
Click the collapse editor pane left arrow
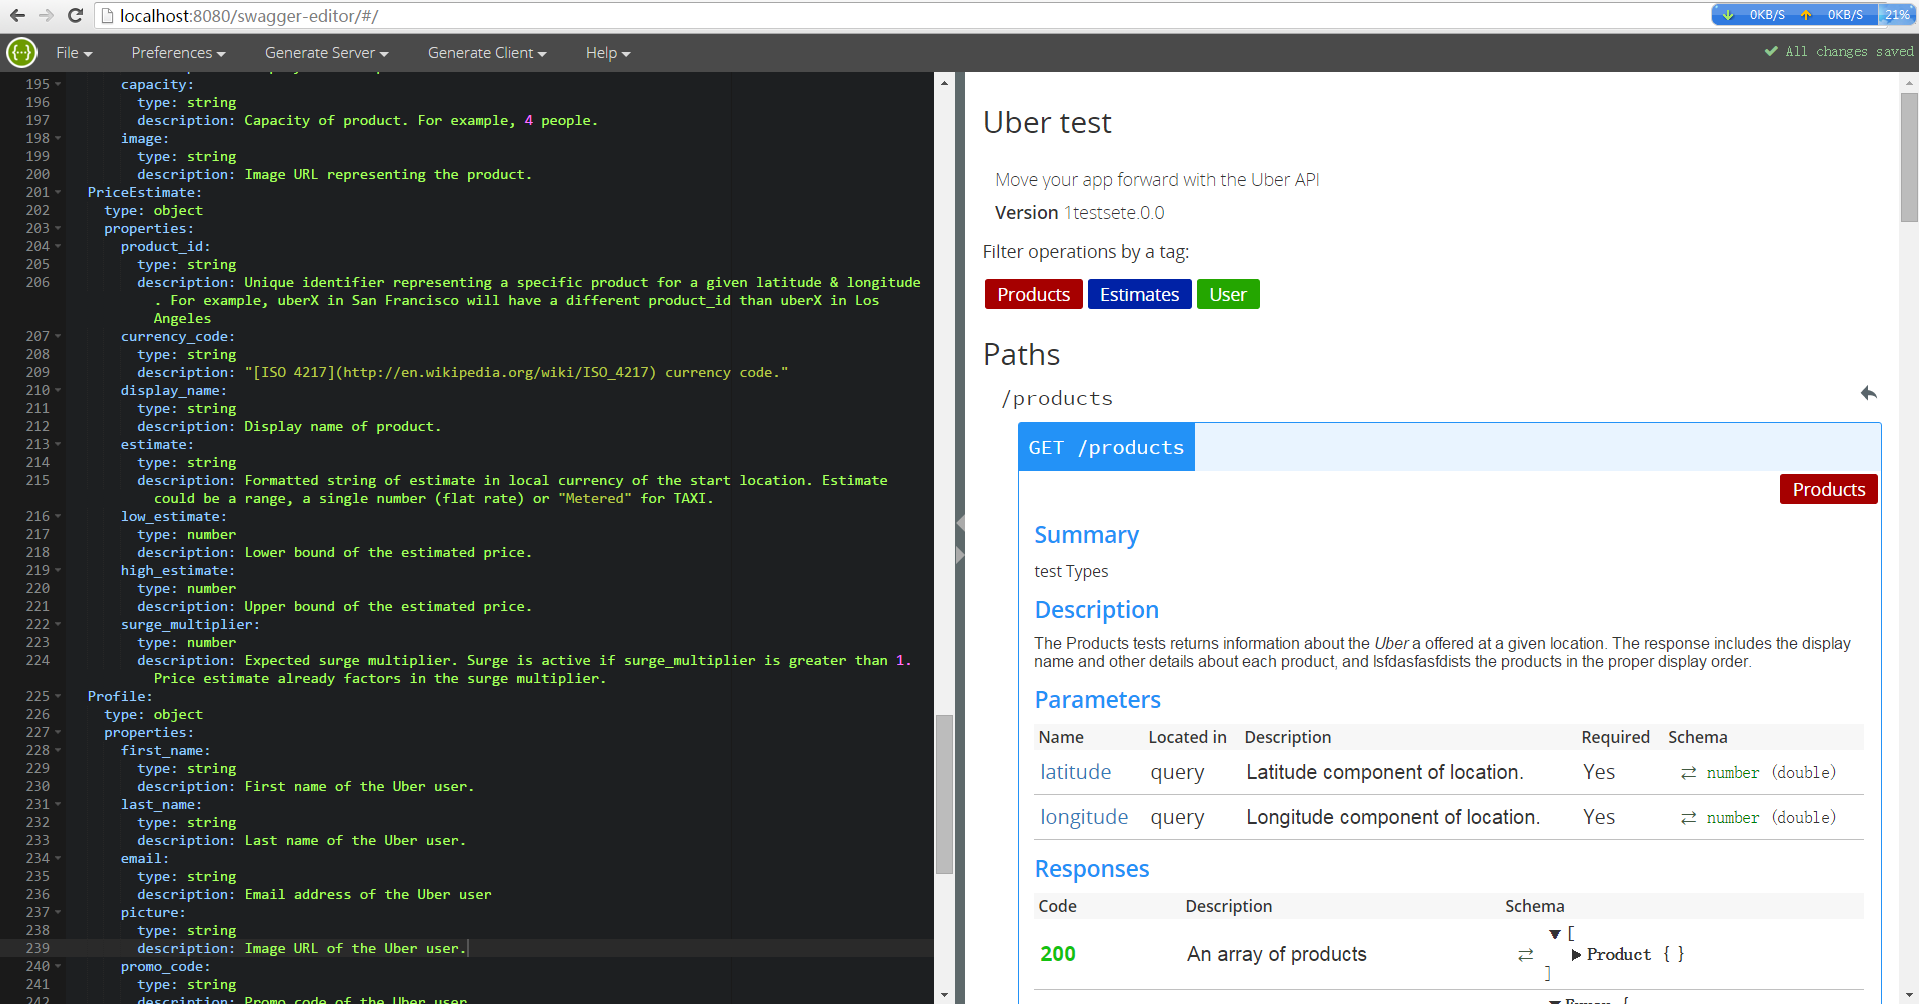click(x=960, y=522)
